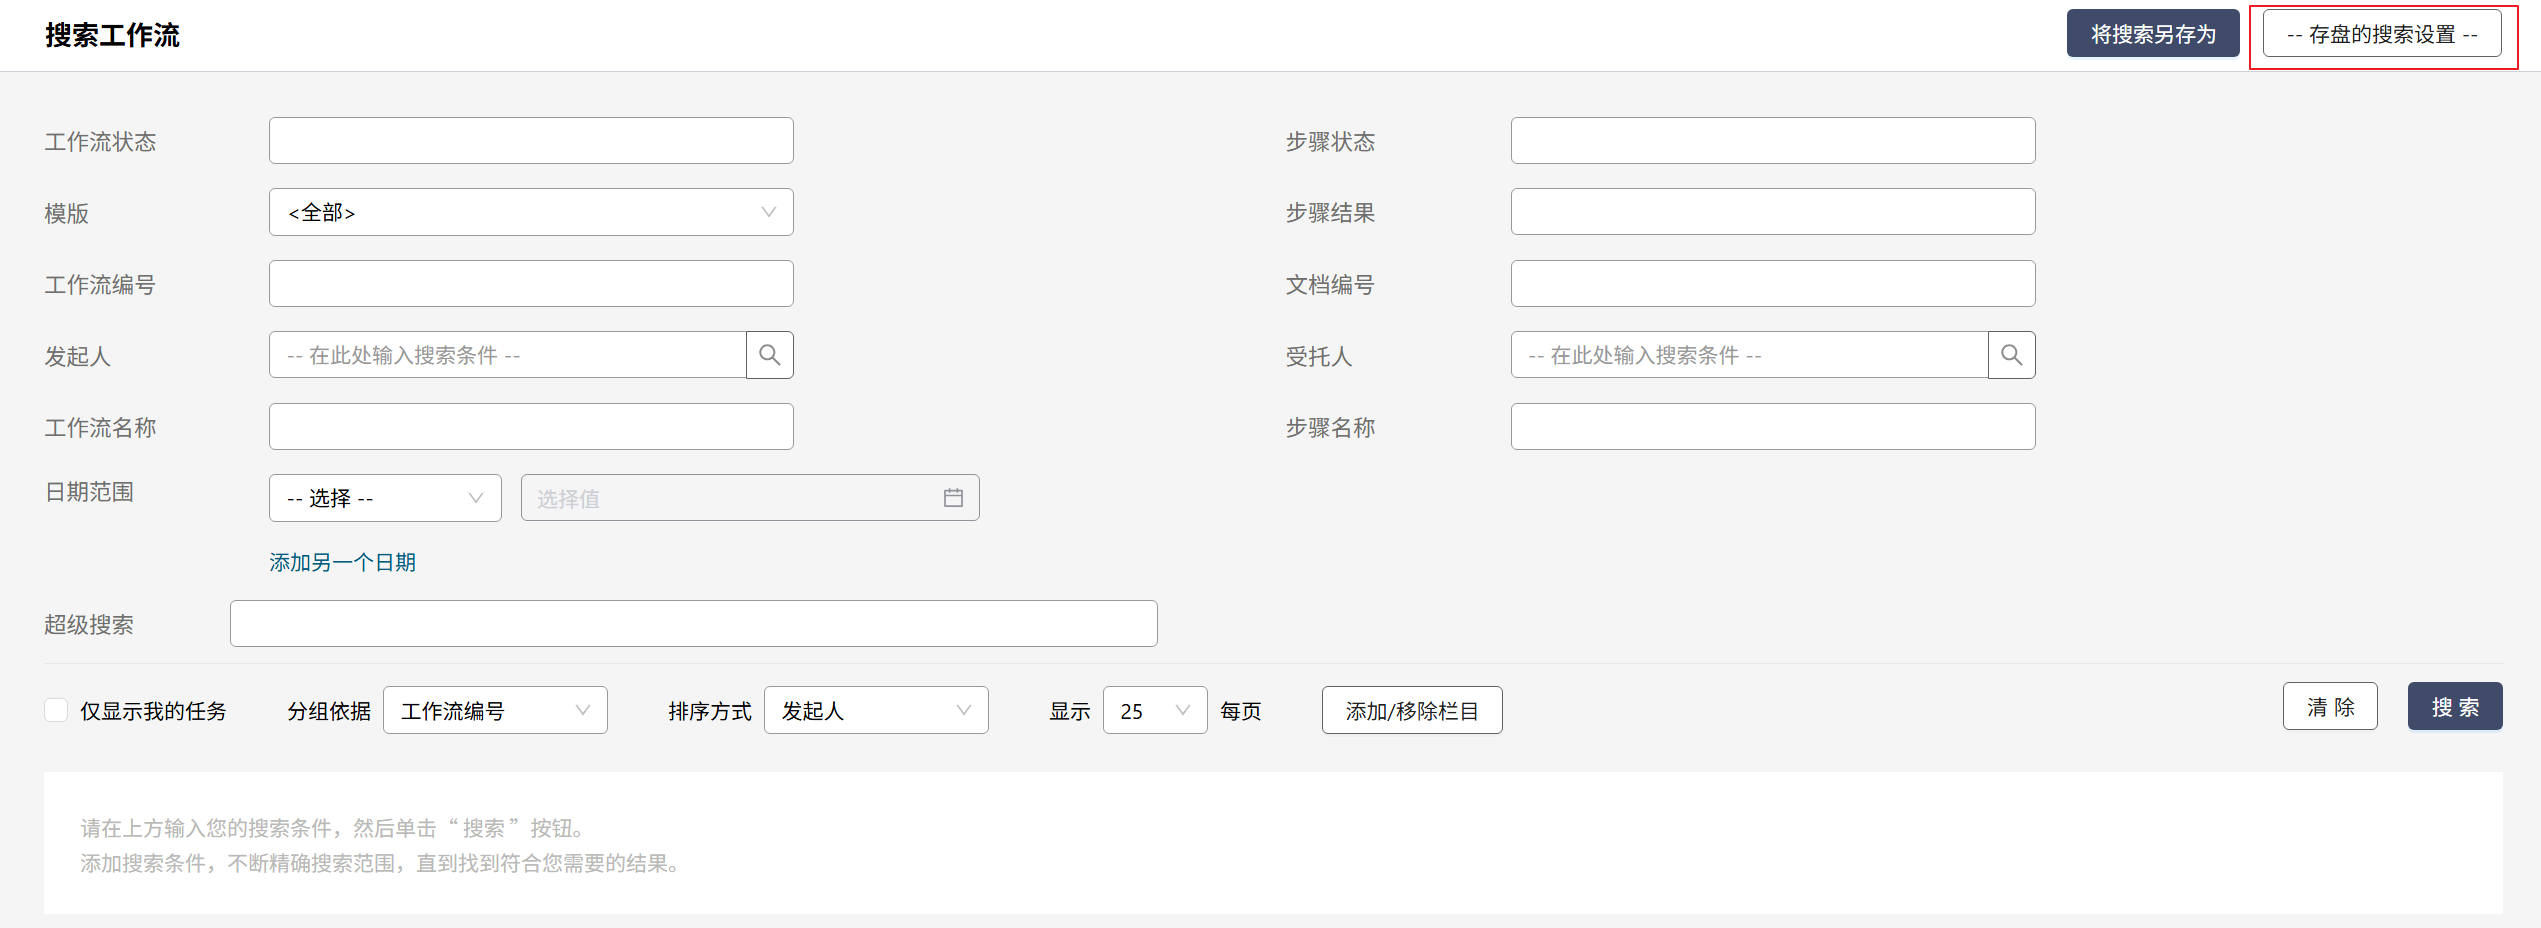Click the 文档编号 input field
This screenshot has height=928, width=2541.
pos(1772,284)
